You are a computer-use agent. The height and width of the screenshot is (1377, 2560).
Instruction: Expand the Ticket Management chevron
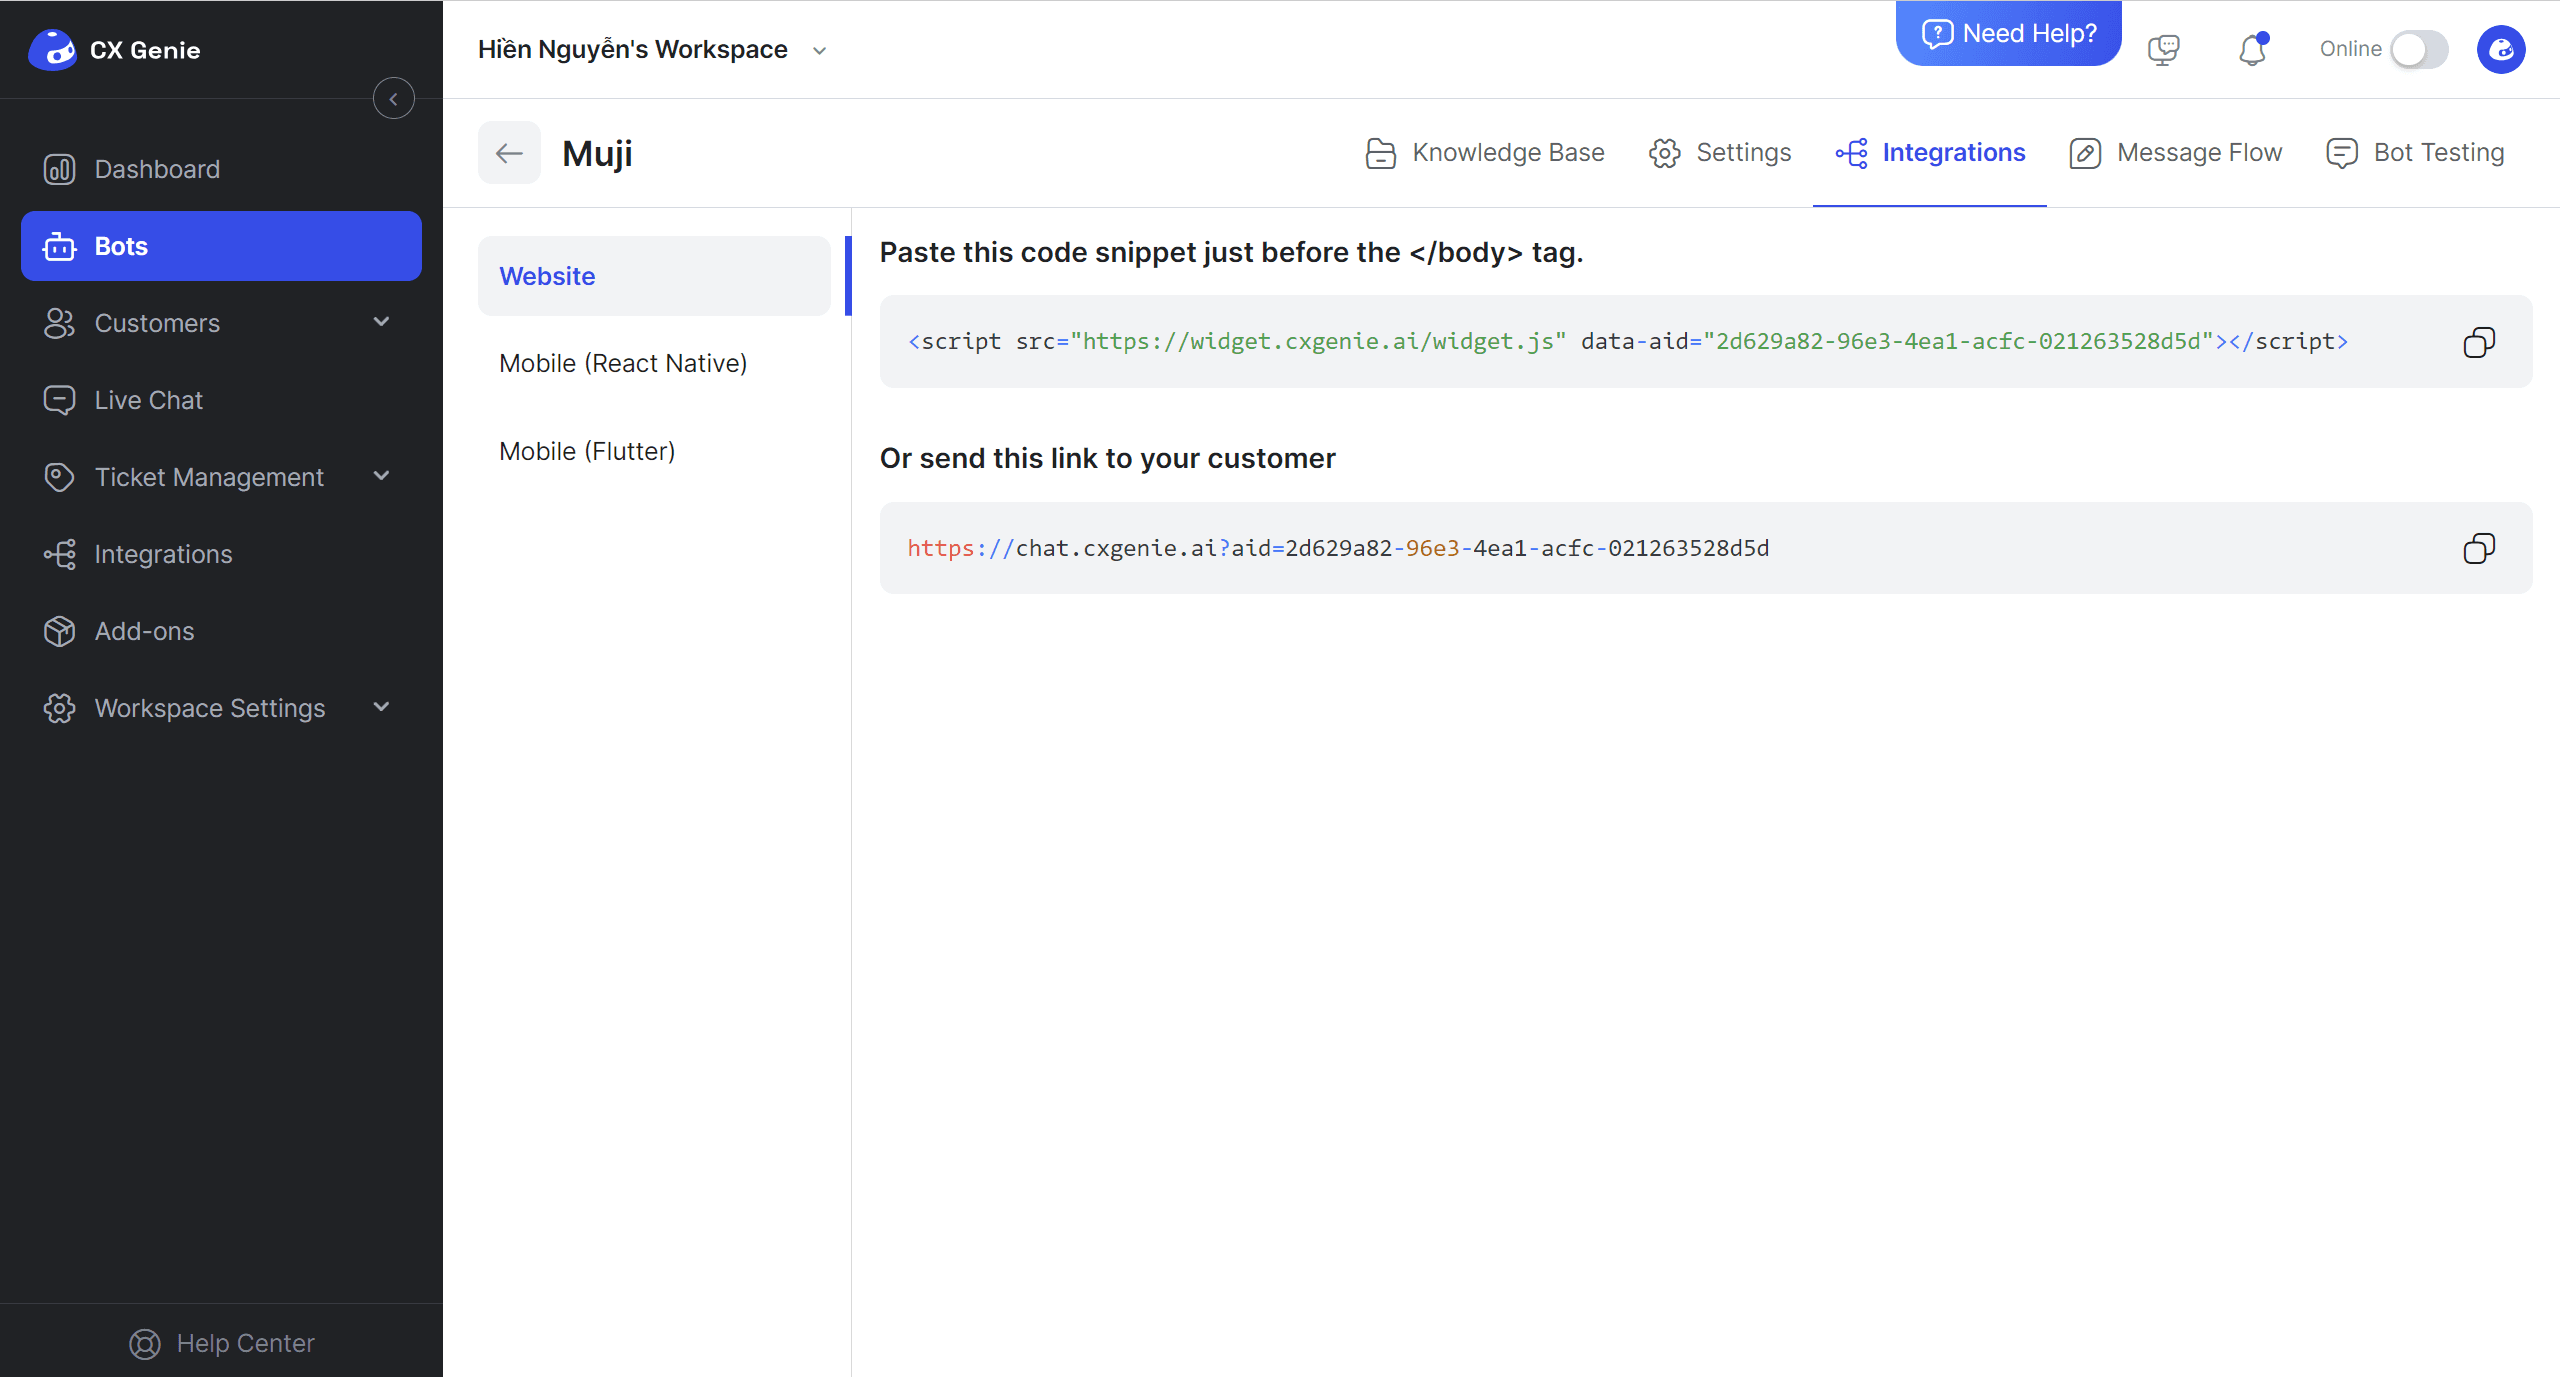click(381, 476)
